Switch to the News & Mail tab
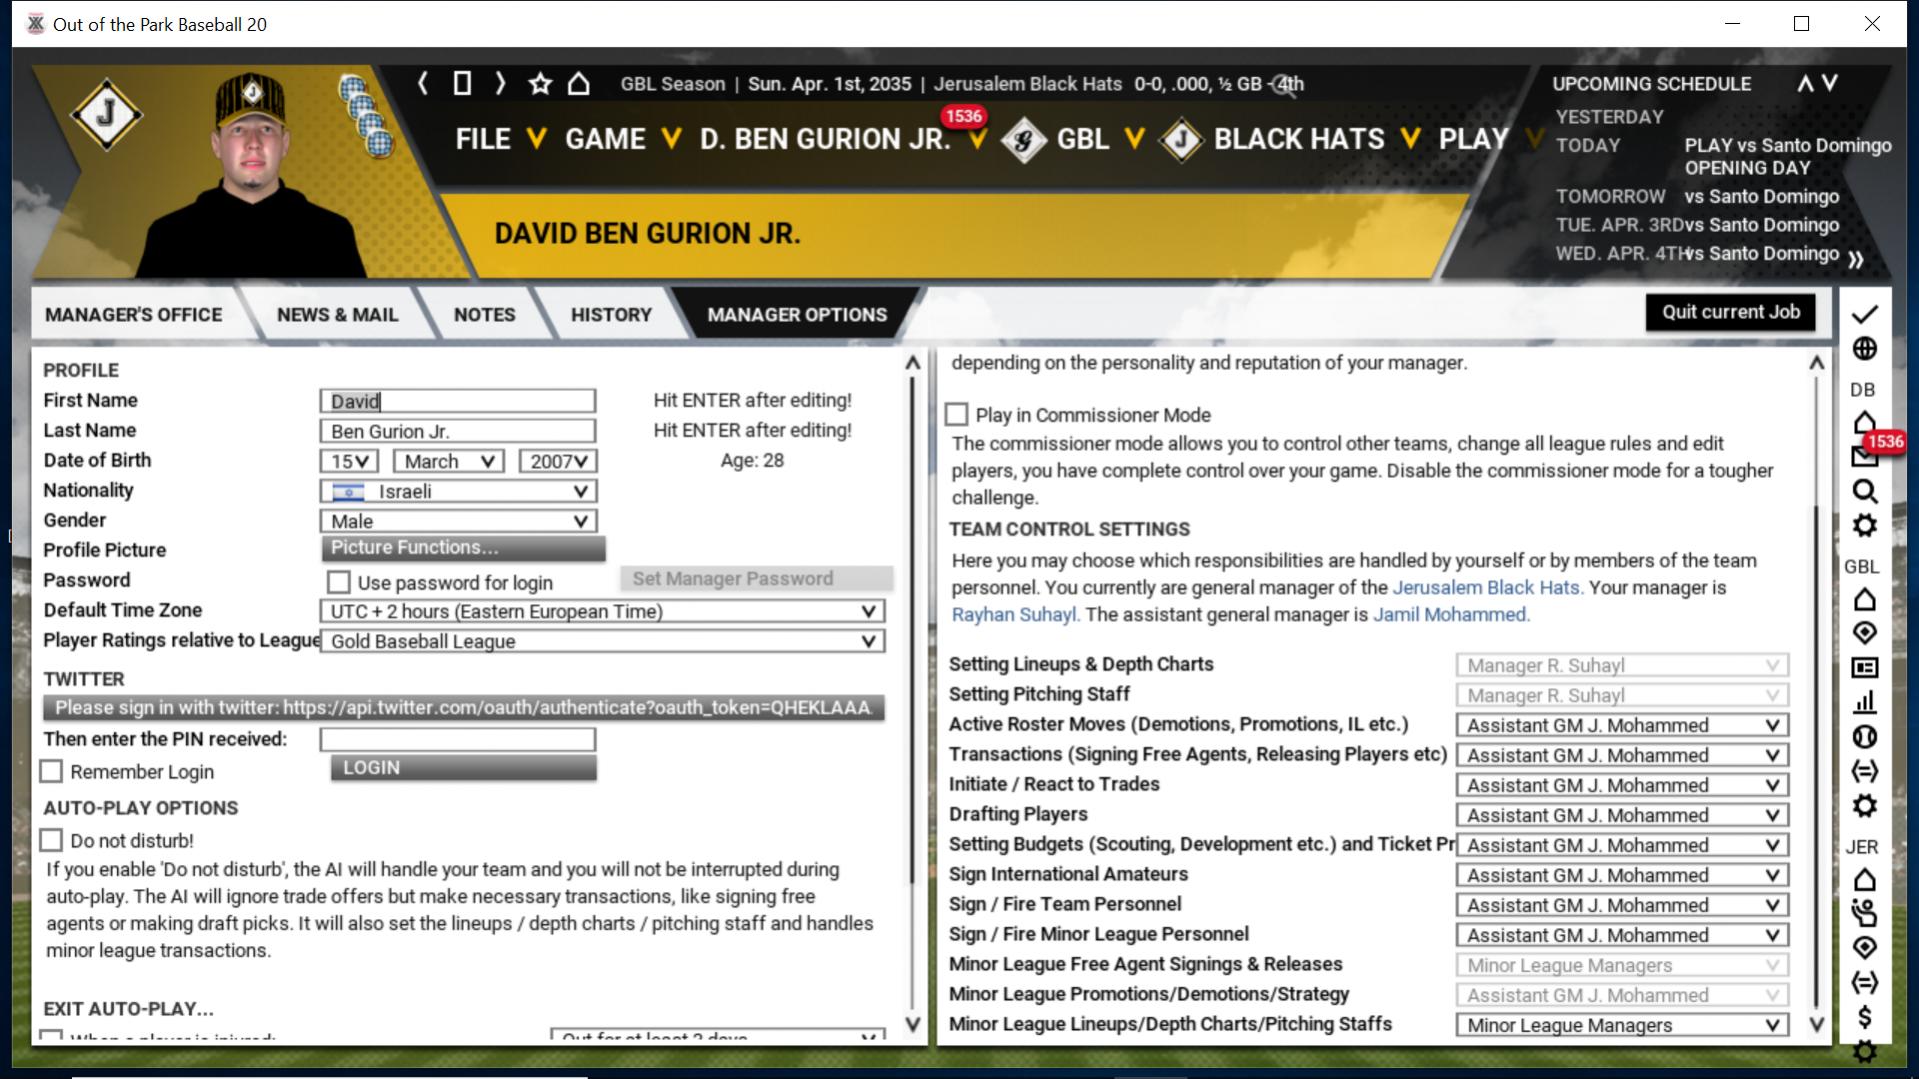Image resolution: width=1919 pixels, height=1079 pixels. (337, 314)
